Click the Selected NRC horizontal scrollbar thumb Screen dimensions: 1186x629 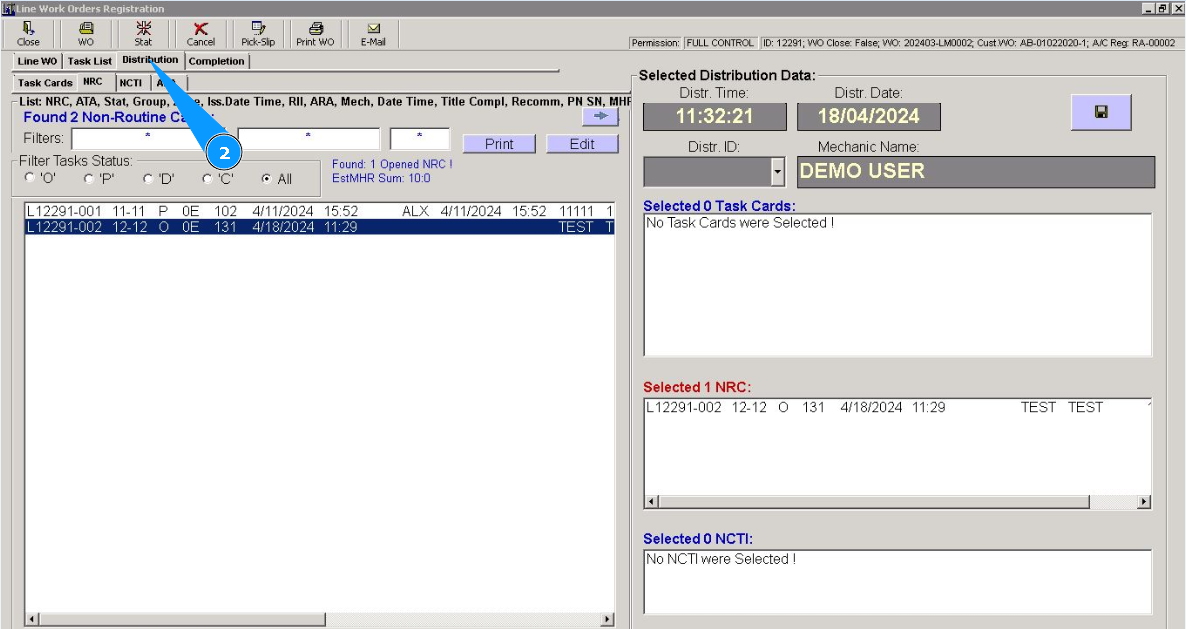coord(874,501)
